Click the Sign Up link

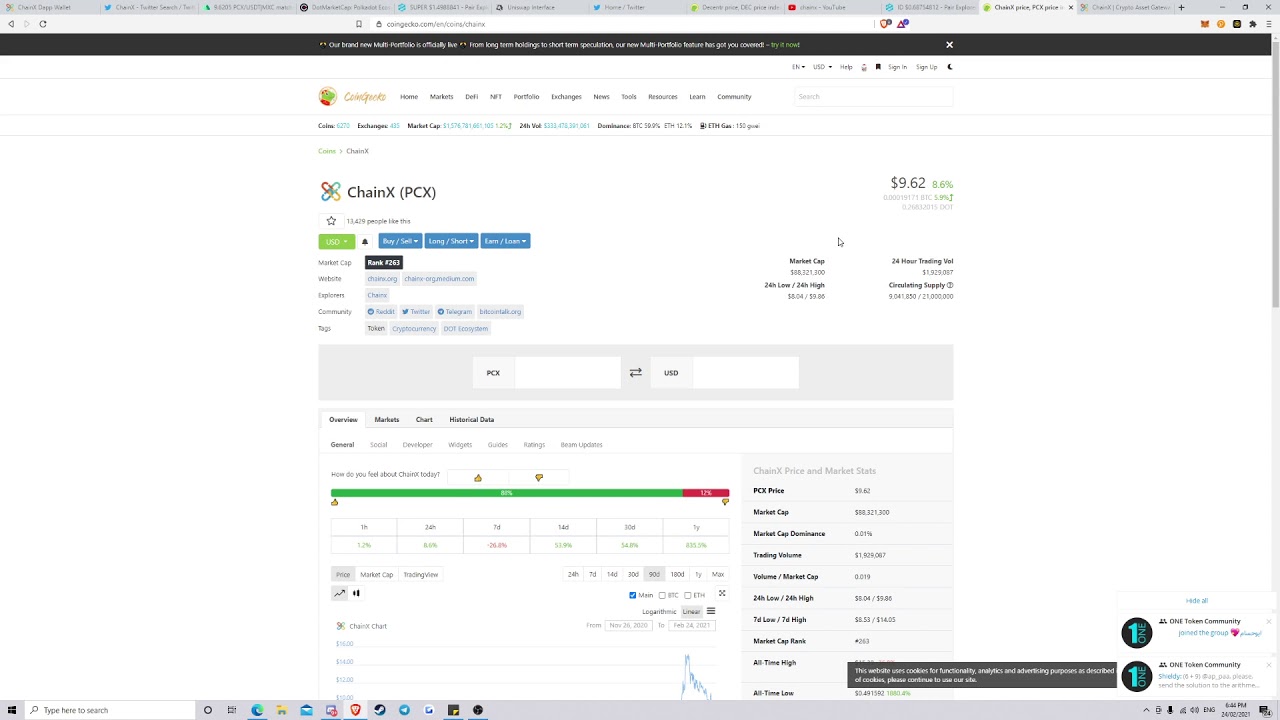coord(927,67)
